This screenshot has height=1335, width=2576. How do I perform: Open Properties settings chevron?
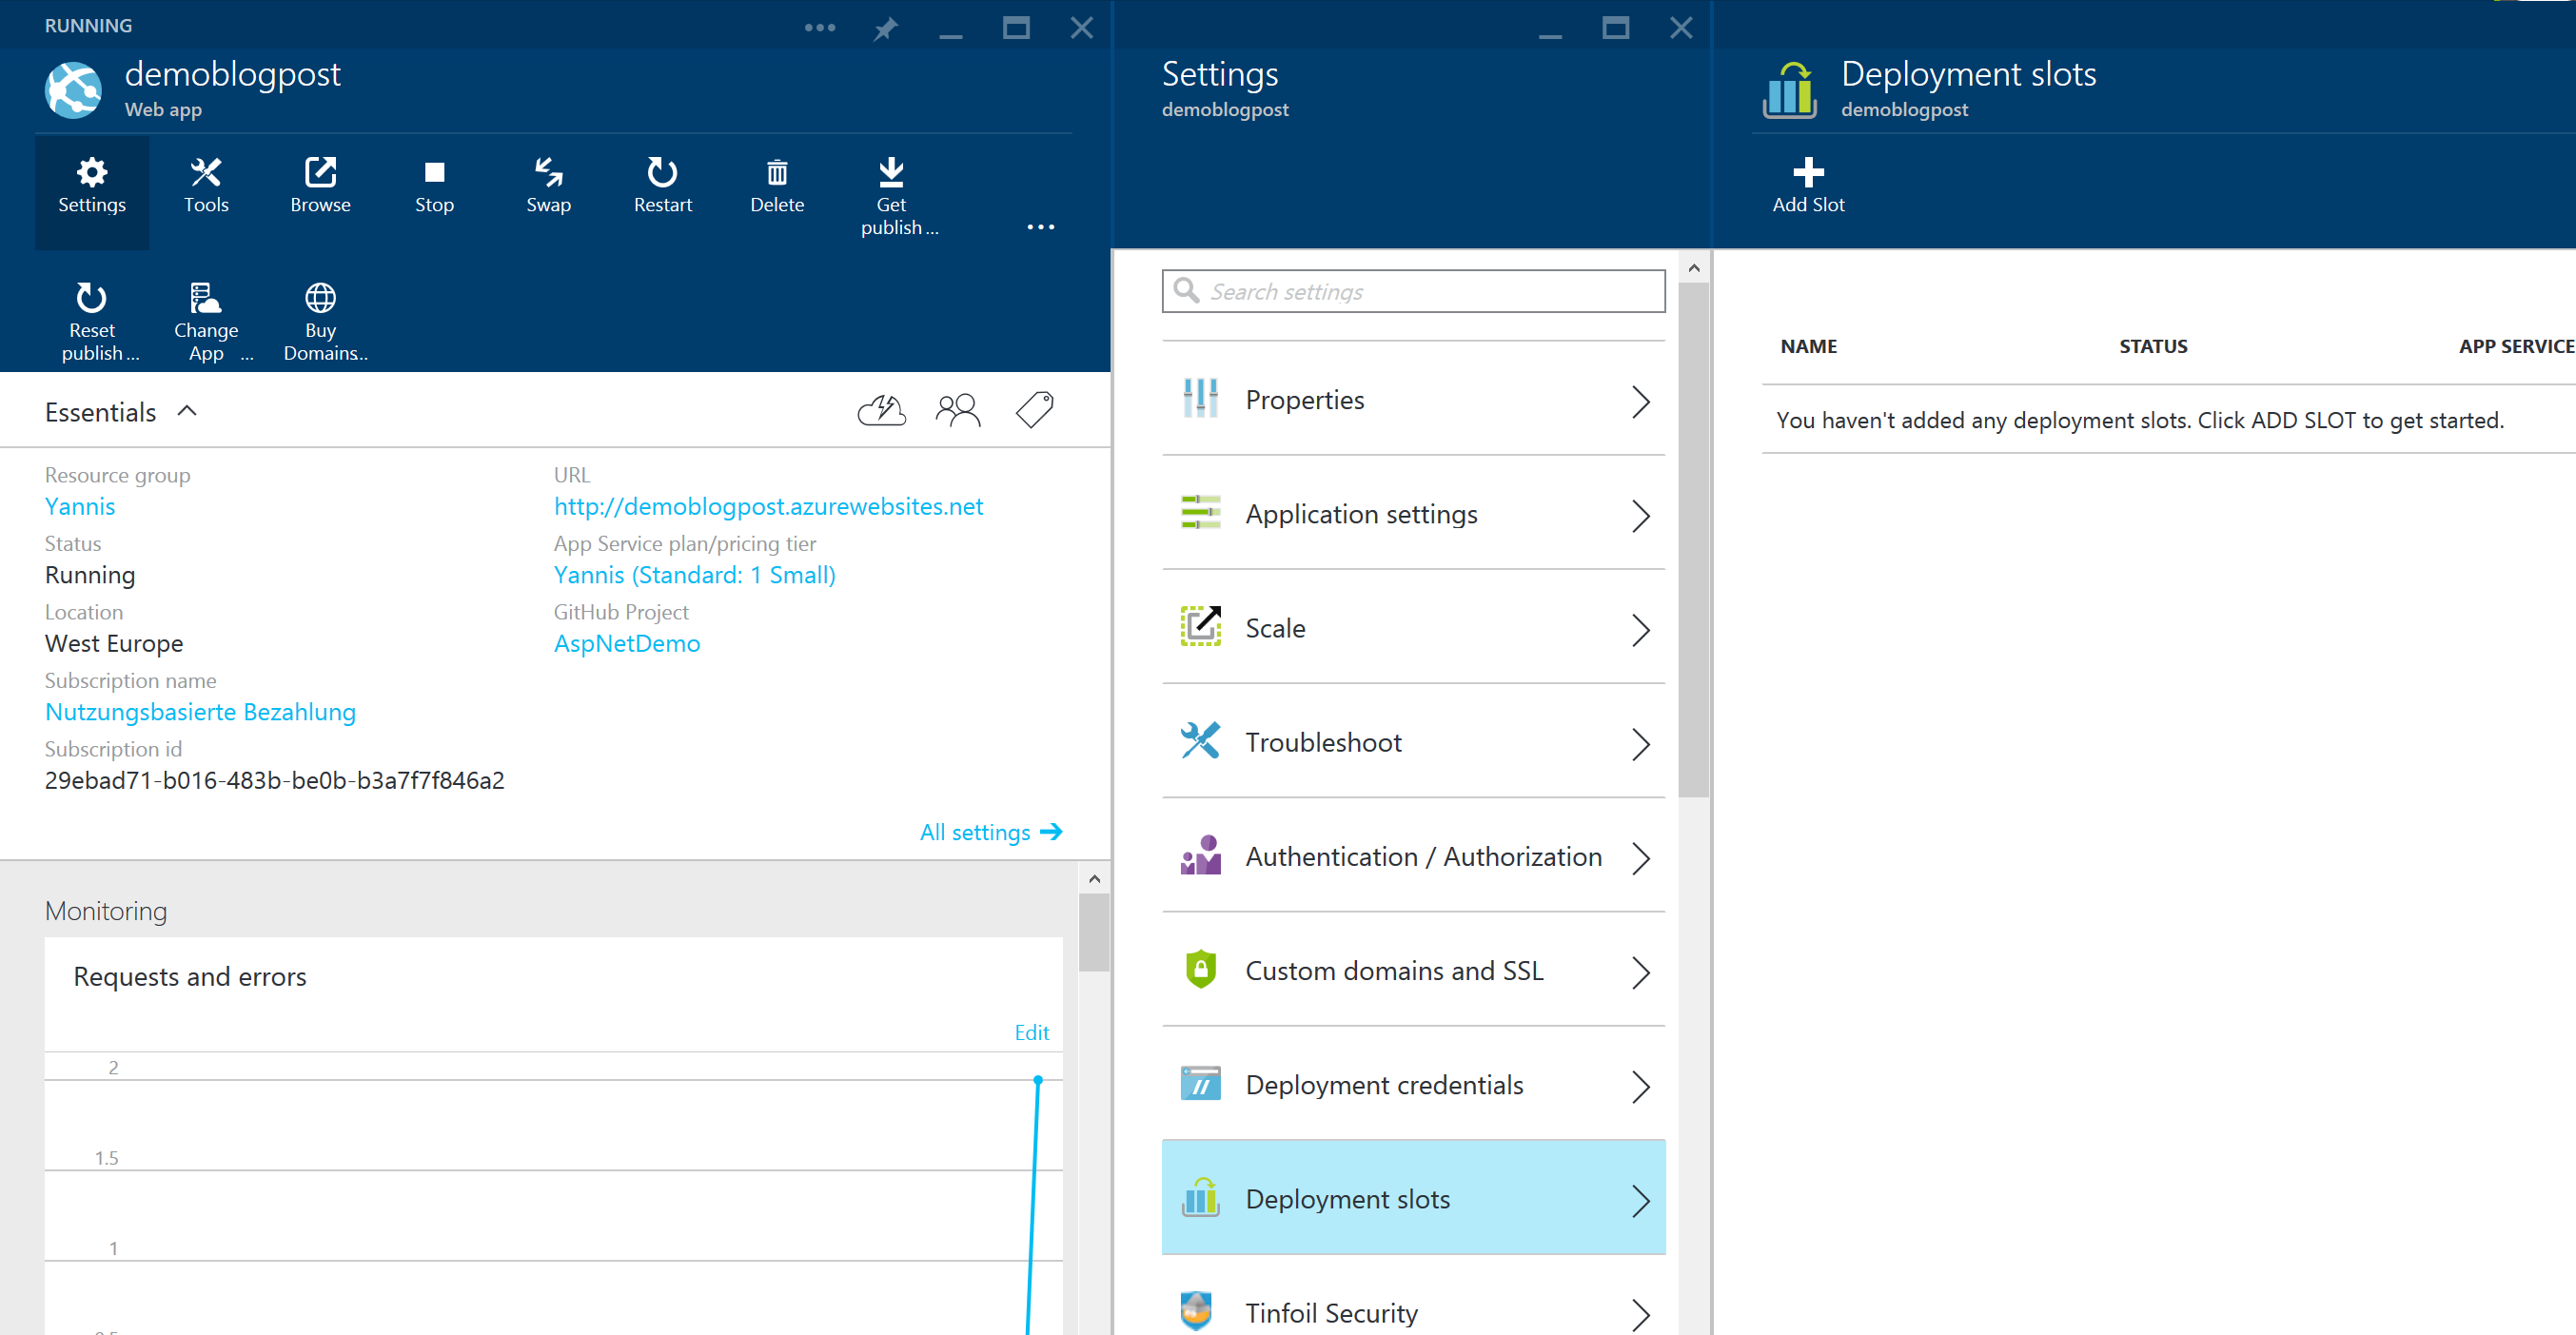[x=1640, y=401]
